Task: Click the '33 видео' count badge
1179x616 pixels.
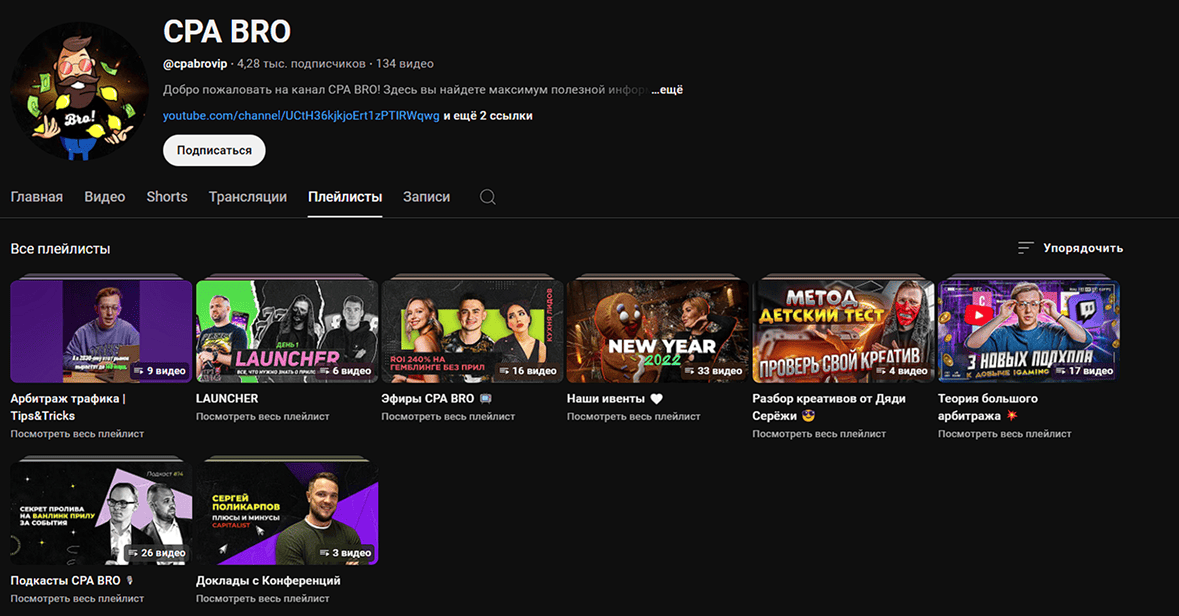Action: click(713, 371)
